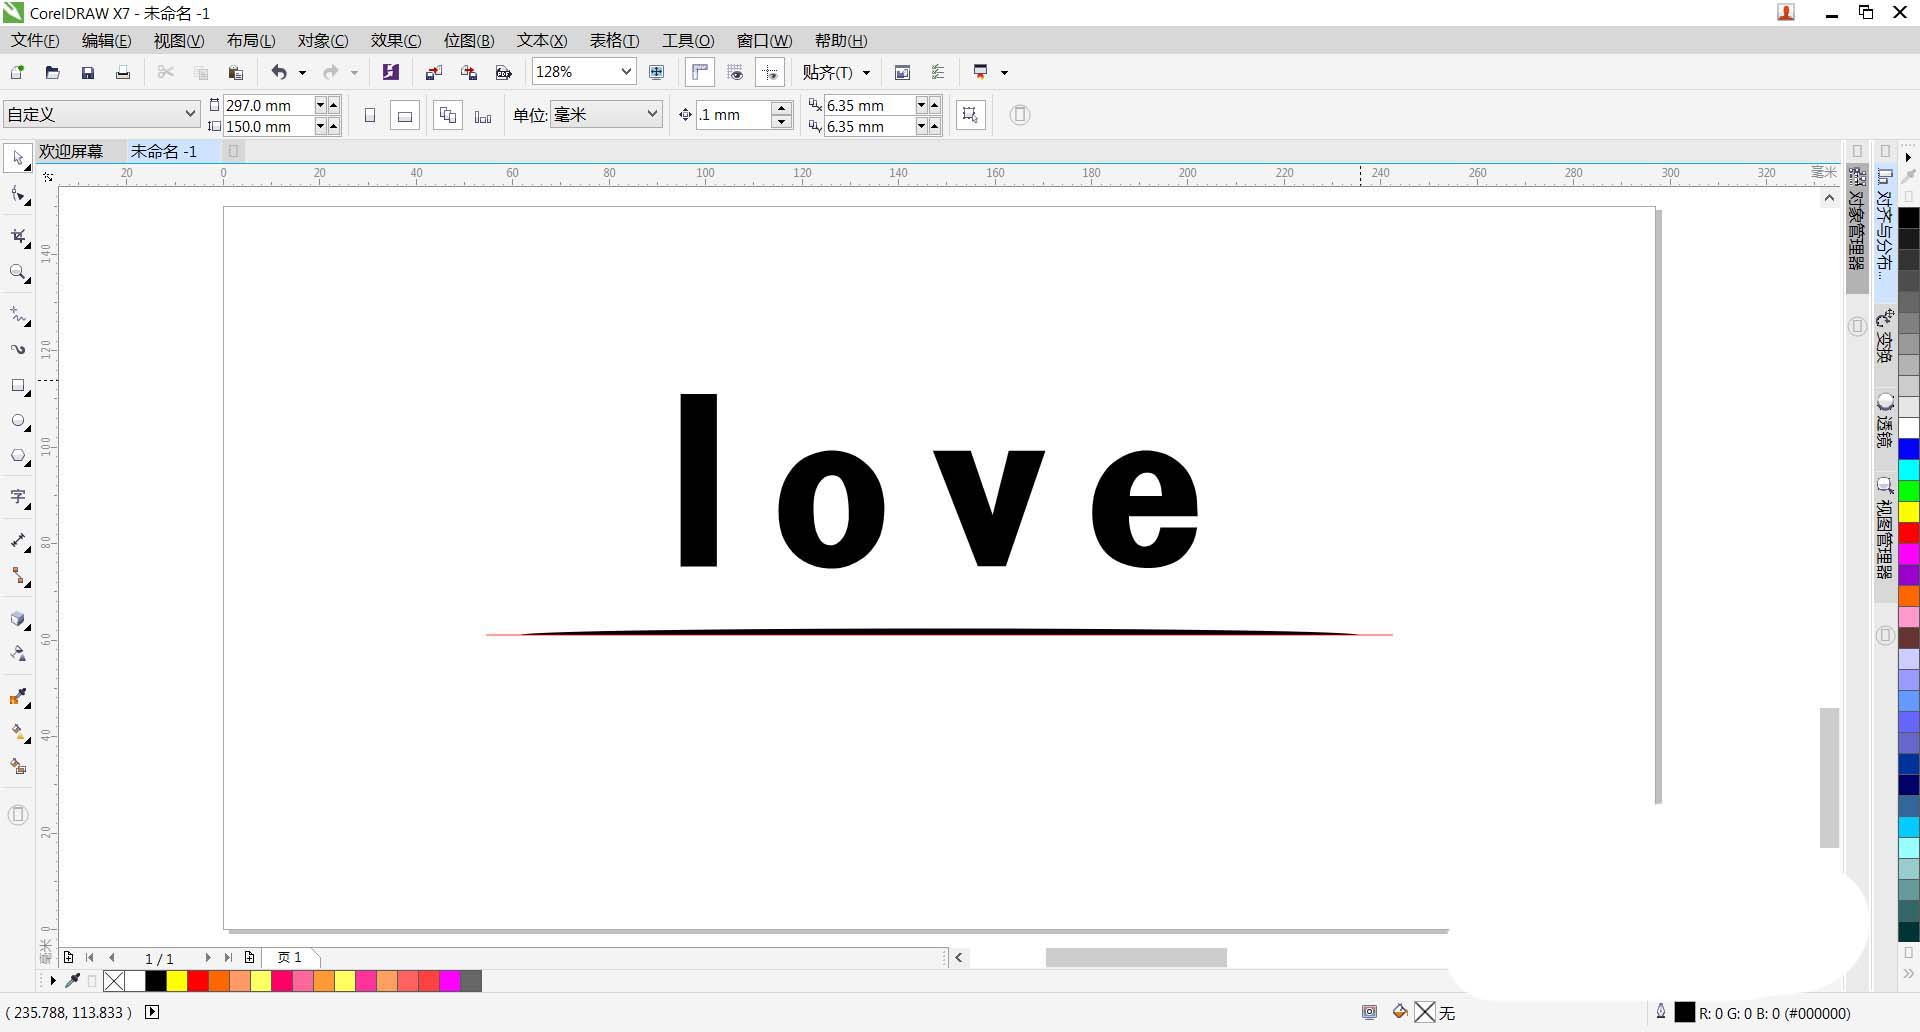Pick the Ellipse tool
Image resolution: width=1920 pixels, height=1032 pixels.
tap(18, 421)
